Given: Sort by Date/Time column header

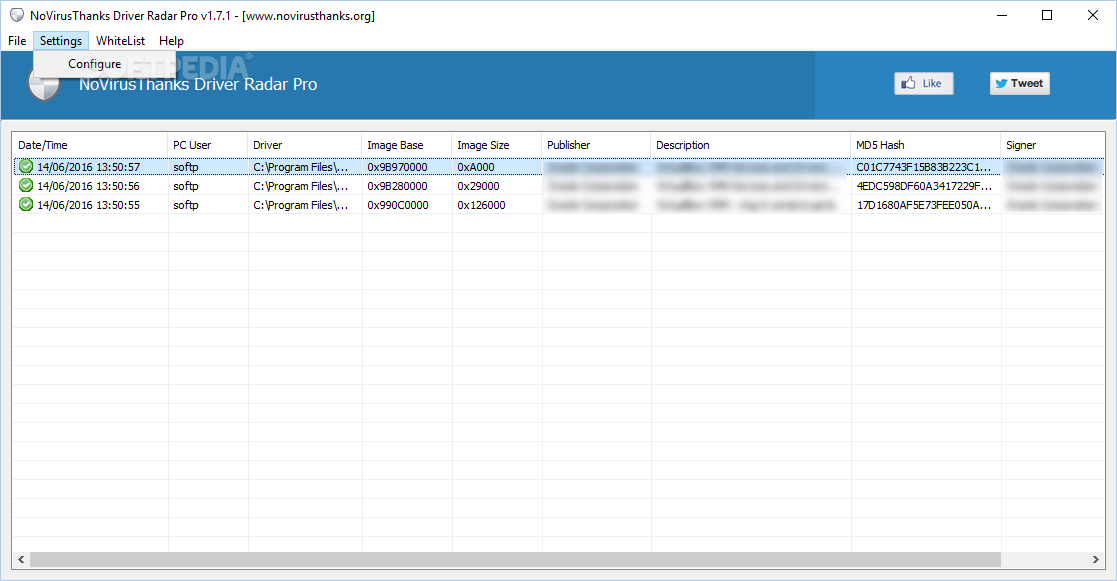Looking at the screenshot, I should pos(90,145).
